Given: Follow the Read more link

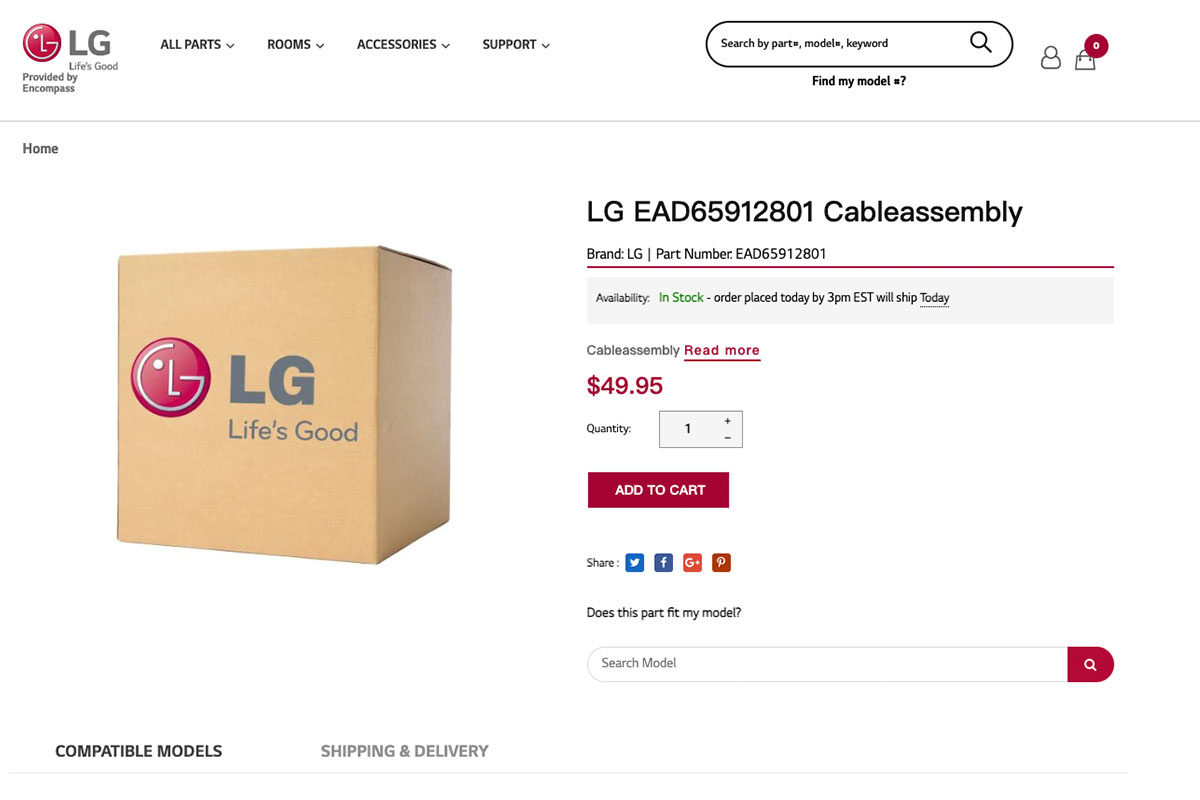Looking at the screenshot, I should point(722,351).
